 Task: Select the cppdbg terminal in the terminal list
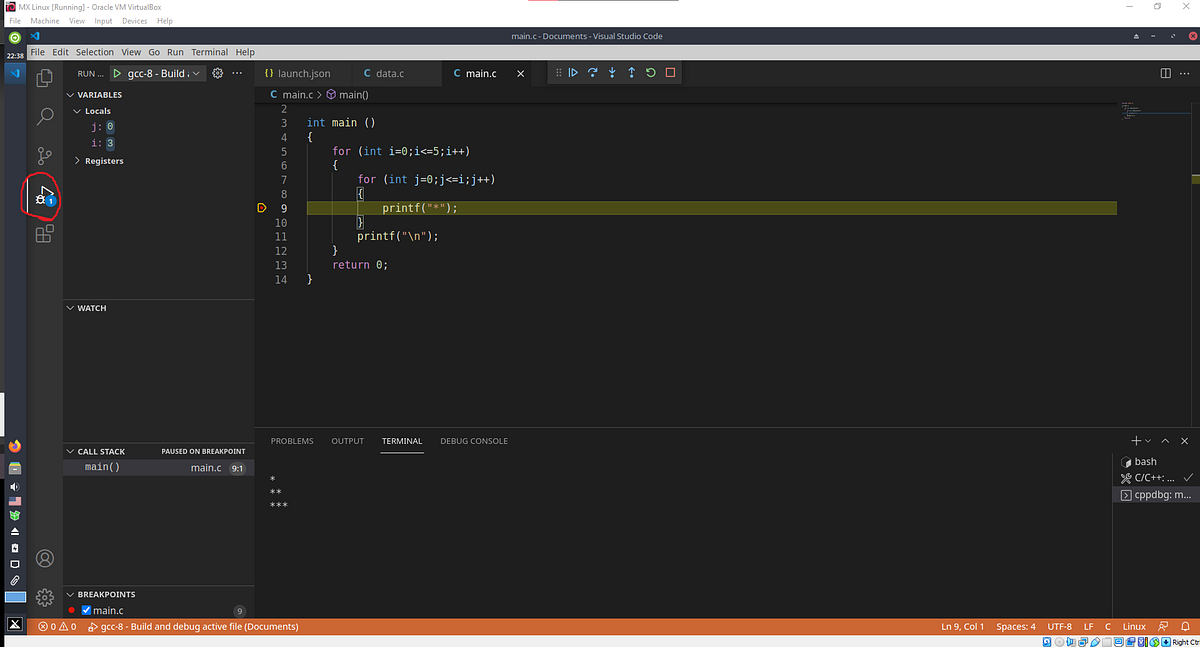[1157, 494]
